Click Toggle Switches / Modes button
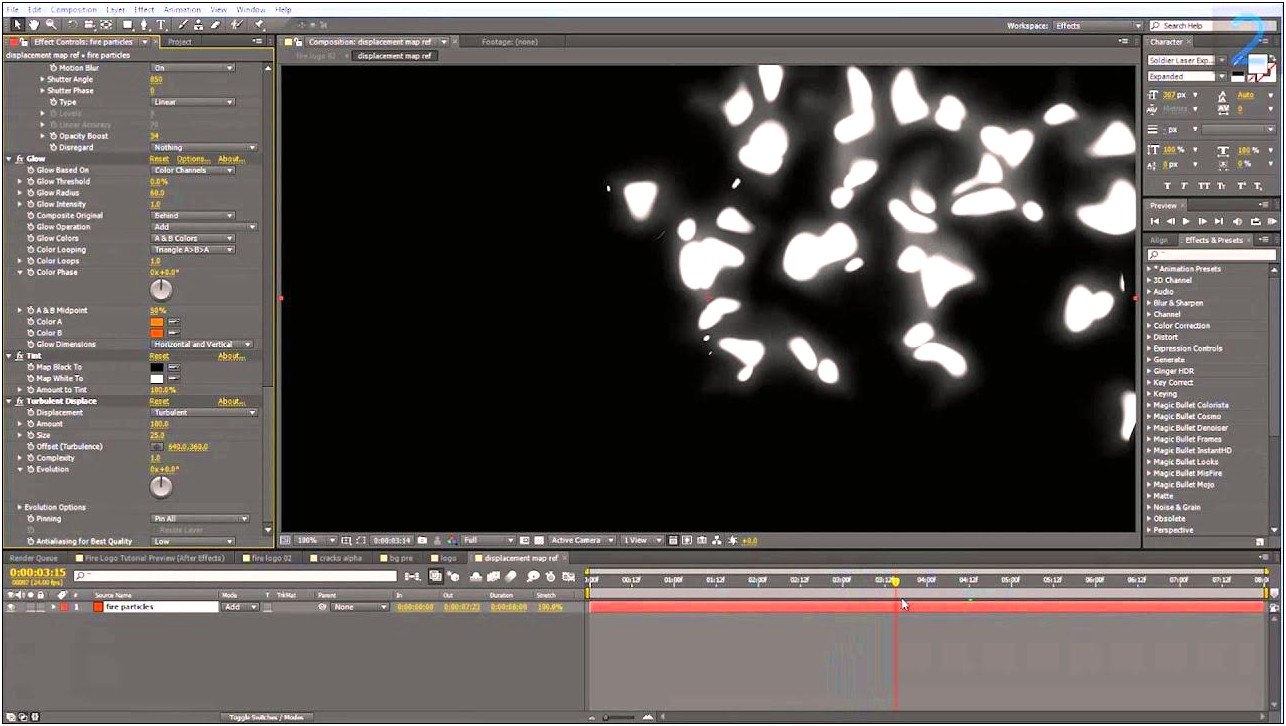The height and width of the screenshot is (726, 1286). (x=266, y=717)
